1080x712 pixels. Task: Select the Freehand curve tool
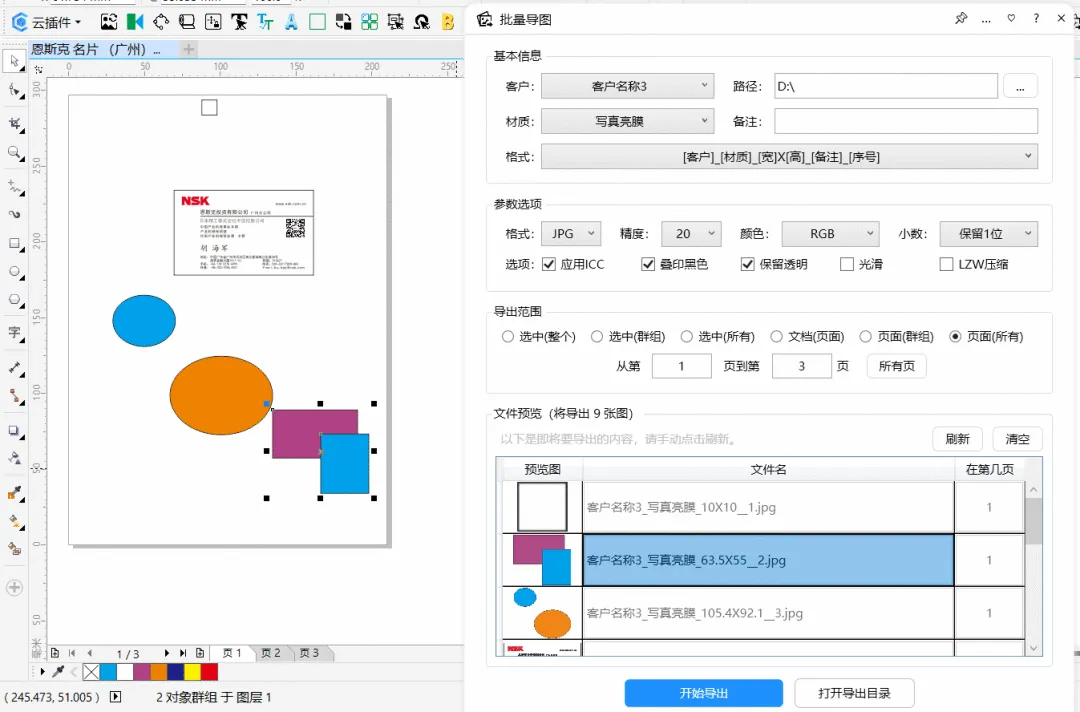point(14,186)
